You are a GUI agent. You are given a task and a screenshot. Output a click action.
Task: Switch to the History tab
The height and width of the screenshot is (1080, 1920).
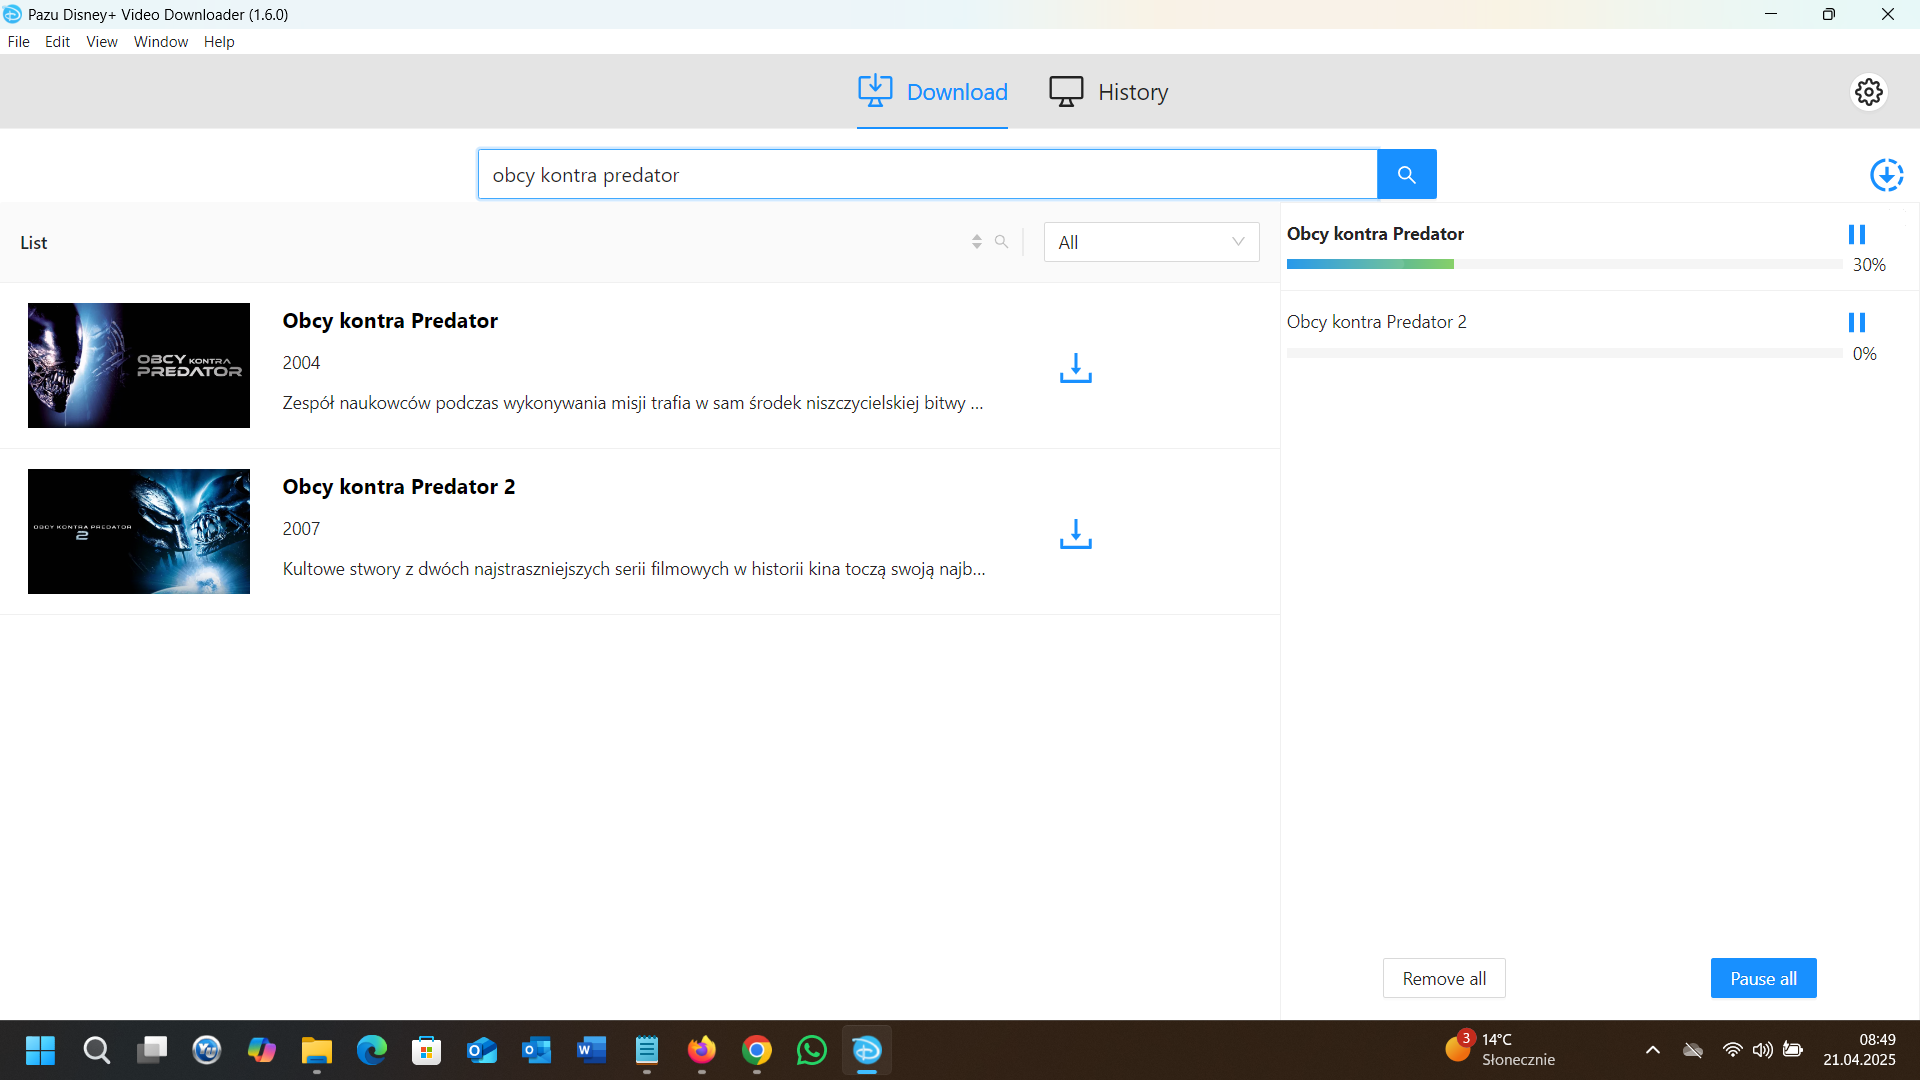point(1108,92)
